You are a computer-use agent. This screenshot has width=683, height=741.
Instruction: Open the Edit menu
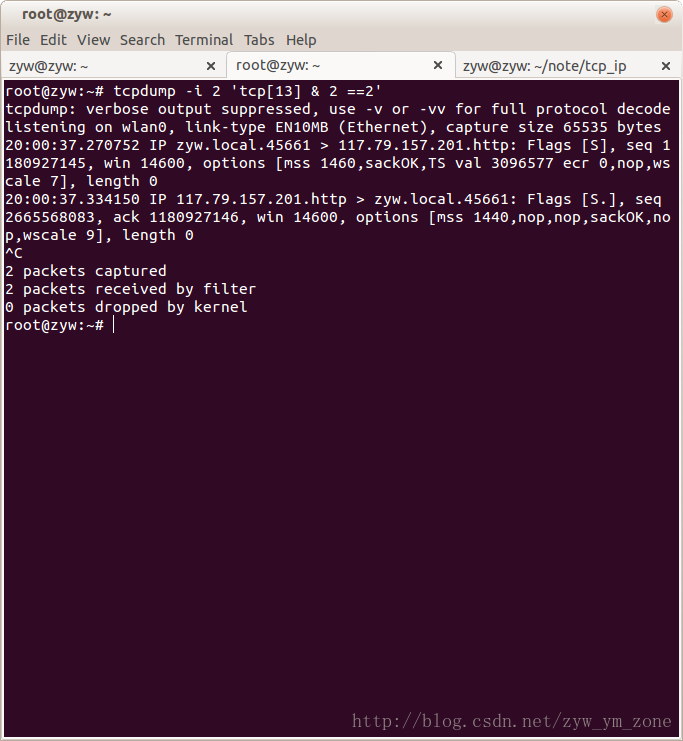53,40
